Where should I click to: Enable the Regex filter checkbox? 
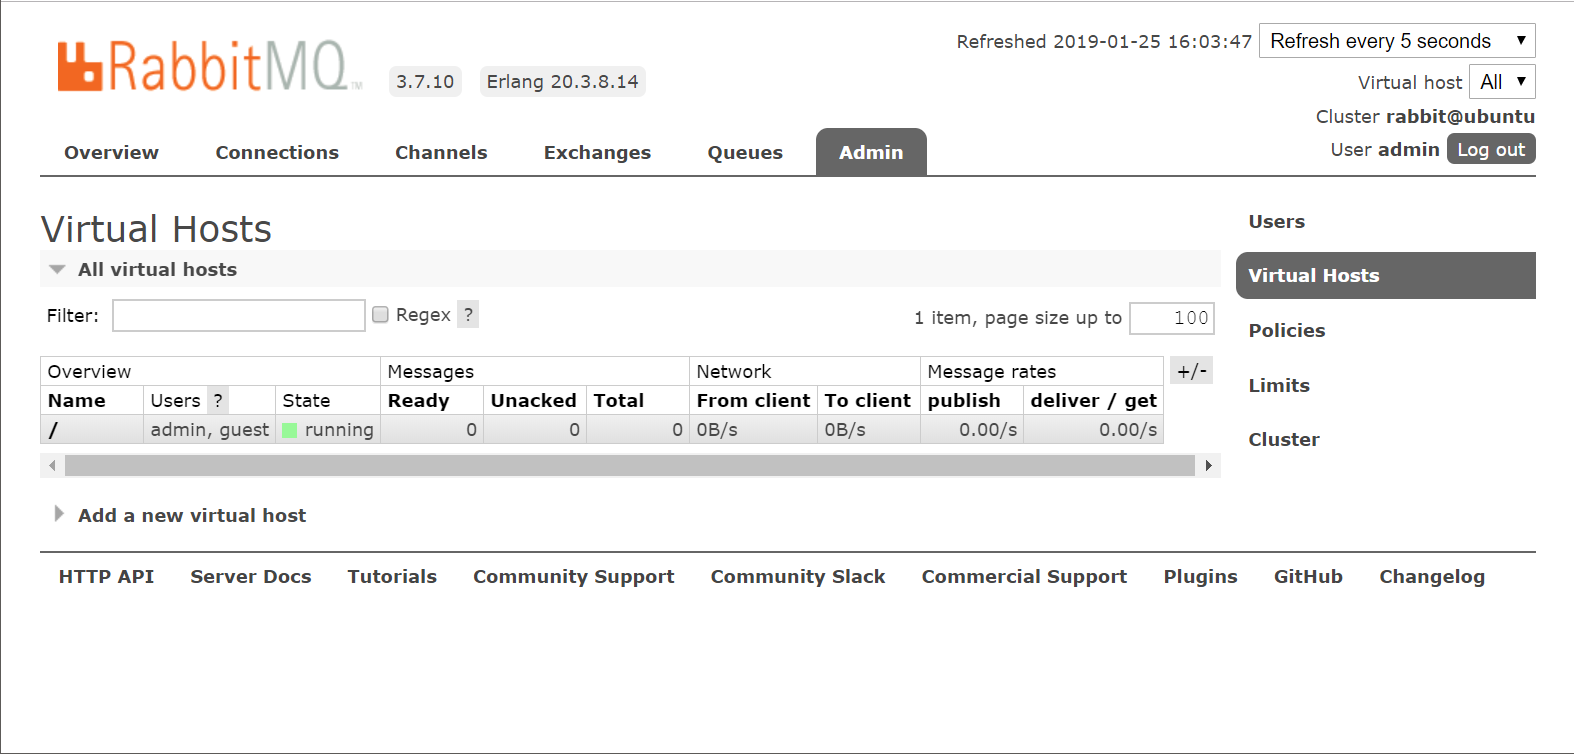tap(380, 315)
